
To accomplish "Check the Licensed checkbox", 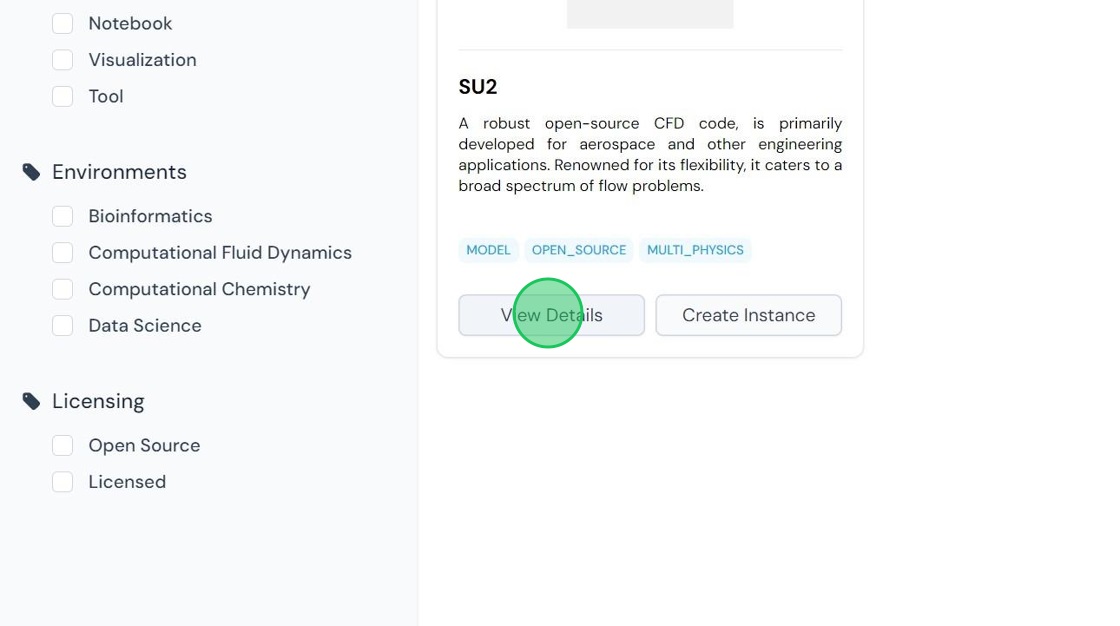I will tap(62, 482).
